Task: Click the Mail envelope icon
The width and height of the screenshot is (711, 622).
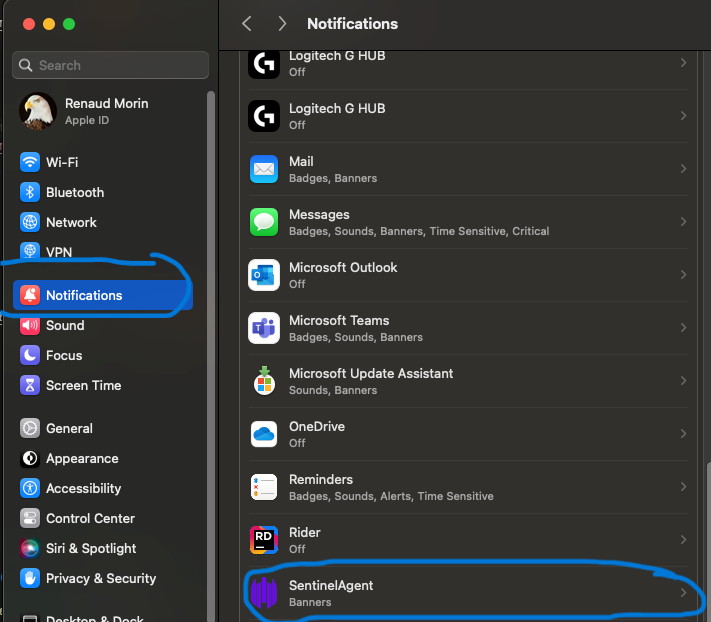Action: [x=264, y=169]
